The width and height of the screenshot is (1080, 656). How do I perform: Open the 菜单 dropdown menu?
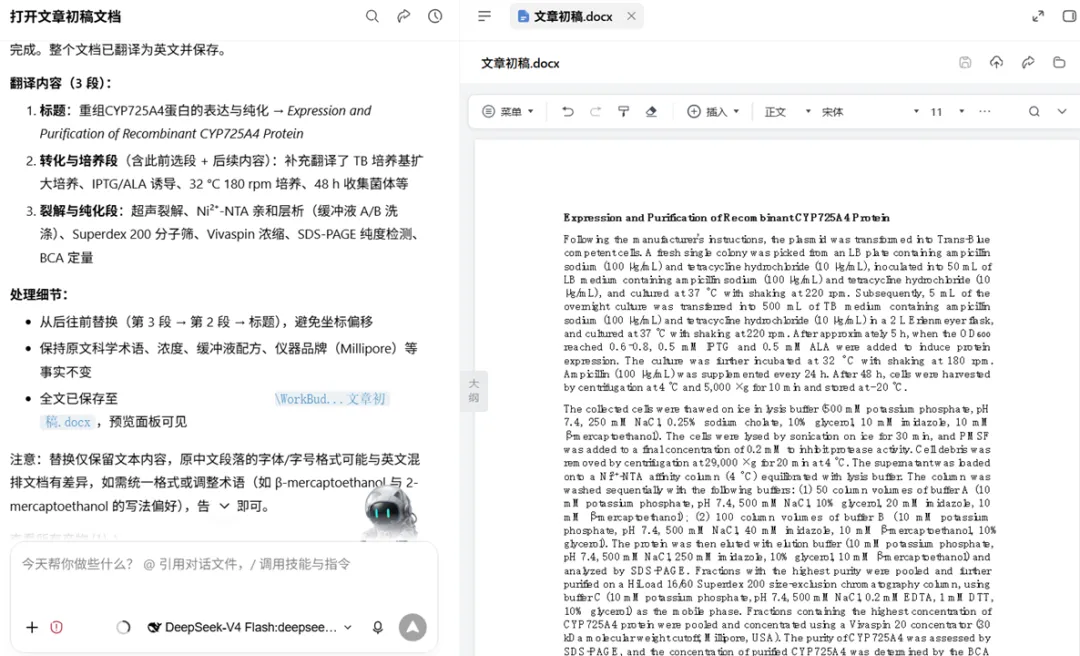pyautogui.click(x=508, y=112)
